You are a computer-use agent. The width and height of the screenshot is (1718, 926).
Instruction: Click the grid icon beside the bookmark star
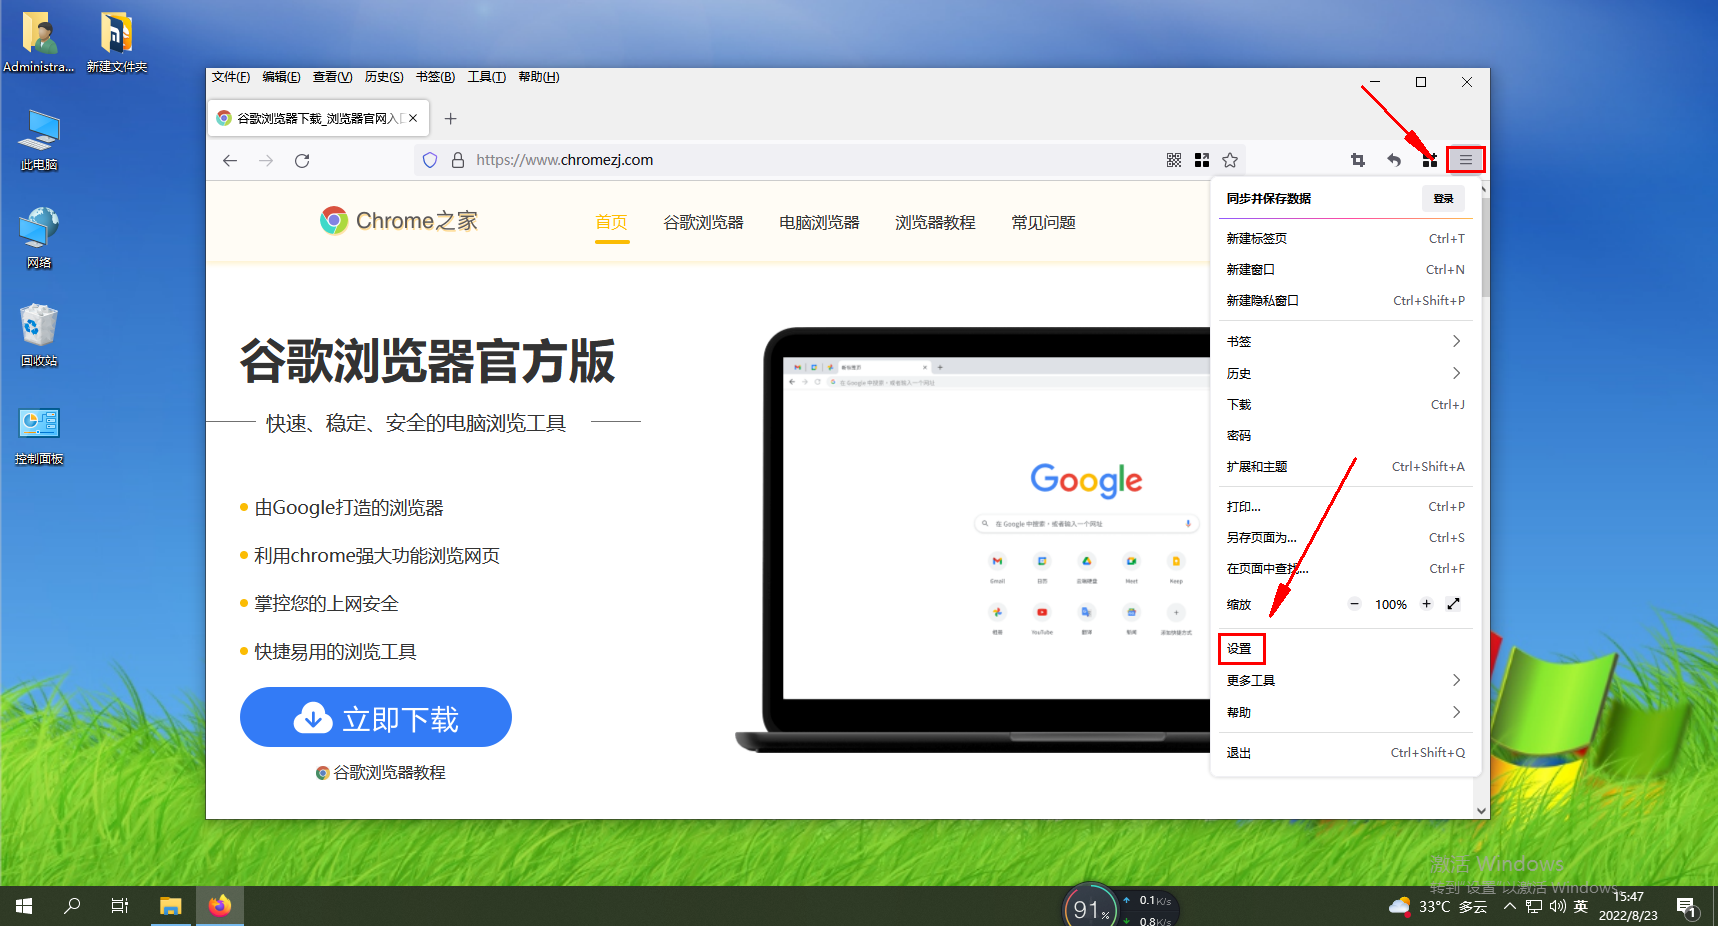click(x=1202, y=160)
